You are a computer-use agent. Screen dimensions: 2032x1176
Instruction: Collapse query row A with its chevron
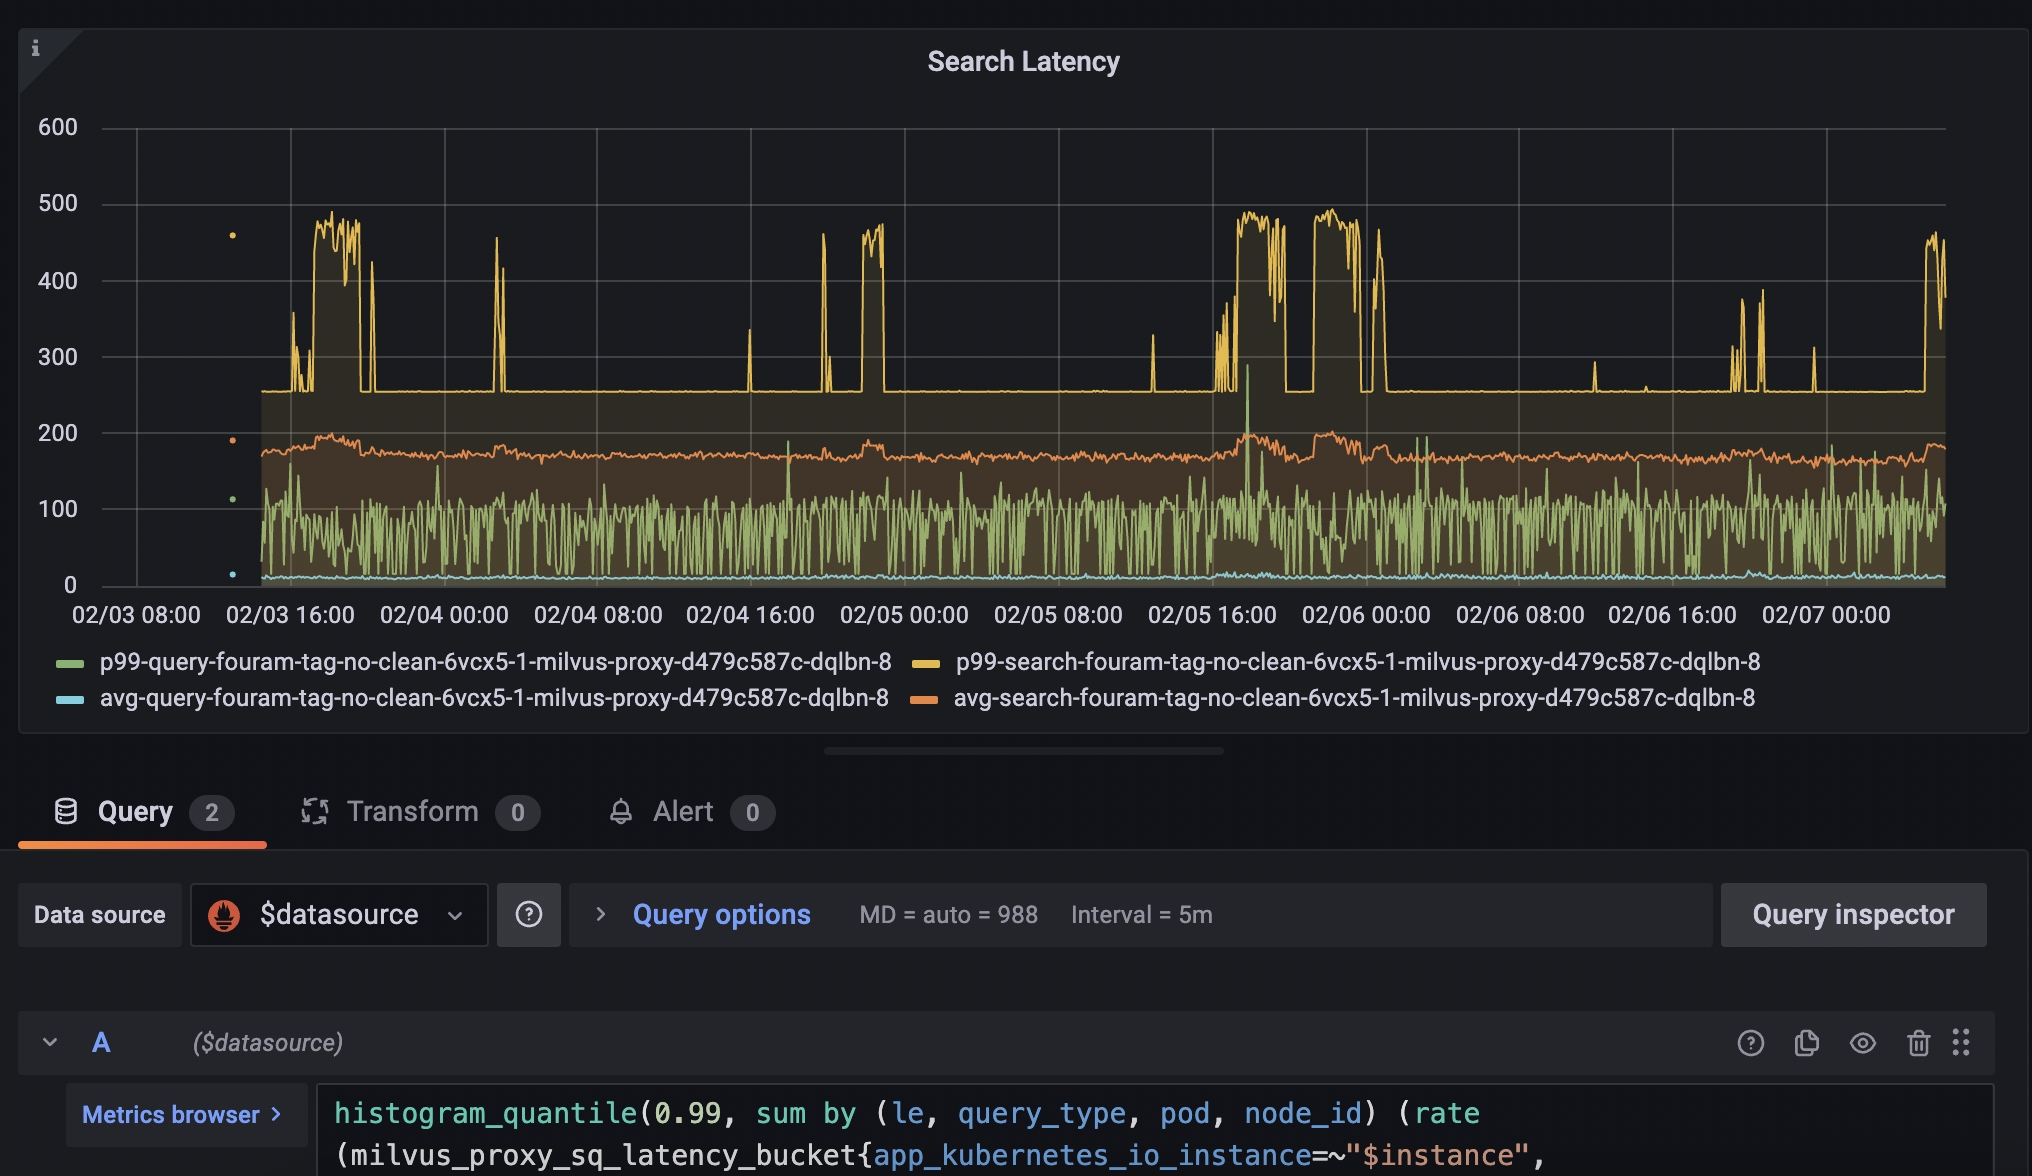(47, 1042)
